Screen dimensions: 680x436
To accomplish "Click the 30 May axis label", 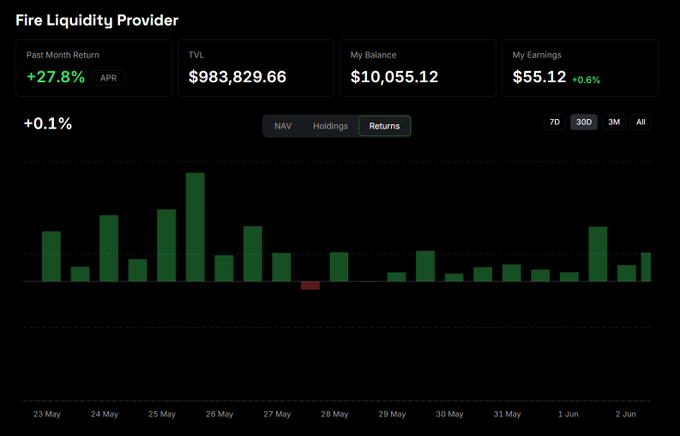I will [449, 414].
